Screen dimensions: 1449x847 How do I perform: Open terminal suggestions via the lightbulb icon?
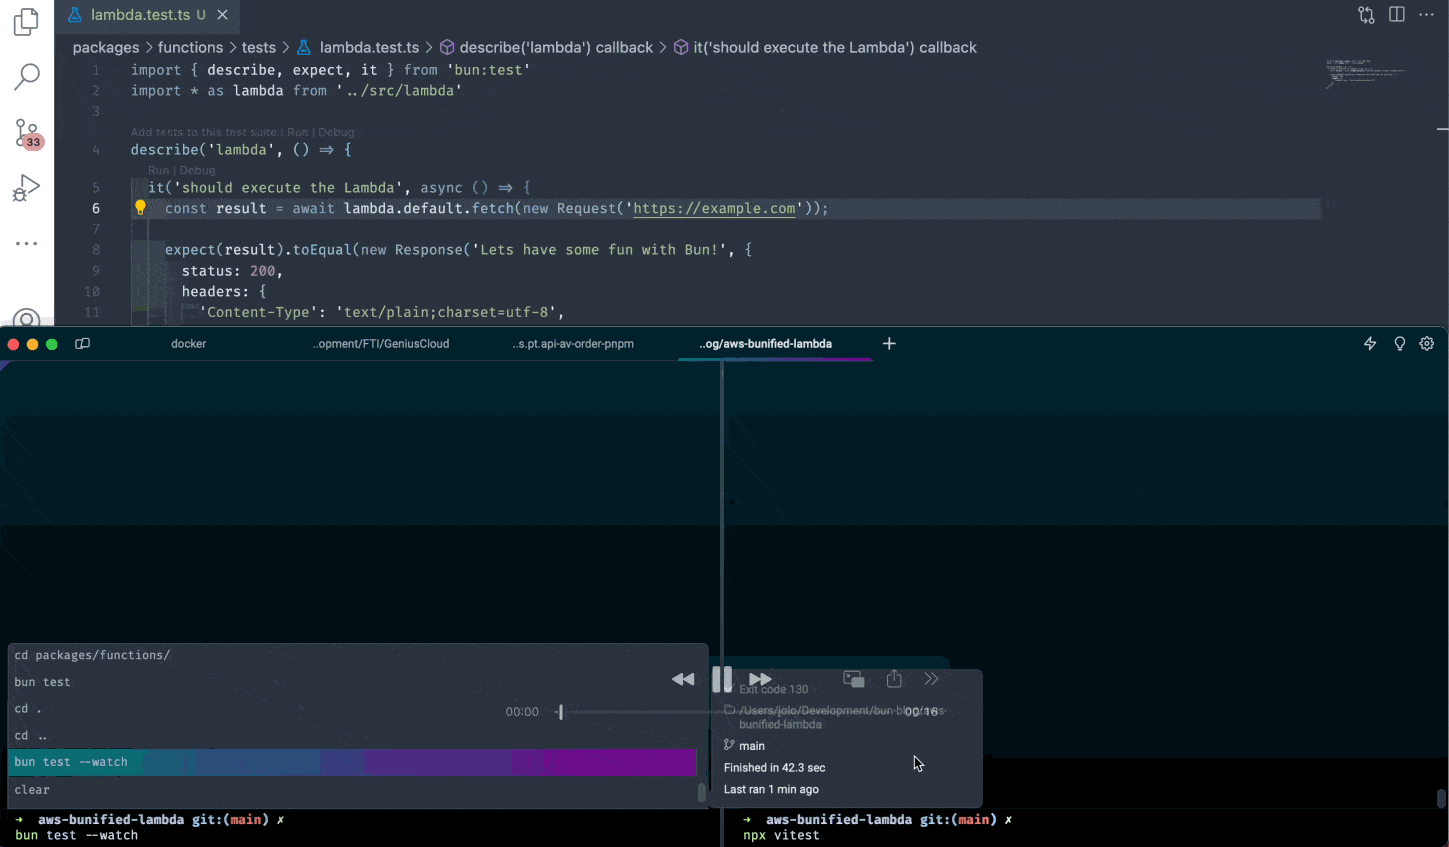pos(1399,343)
